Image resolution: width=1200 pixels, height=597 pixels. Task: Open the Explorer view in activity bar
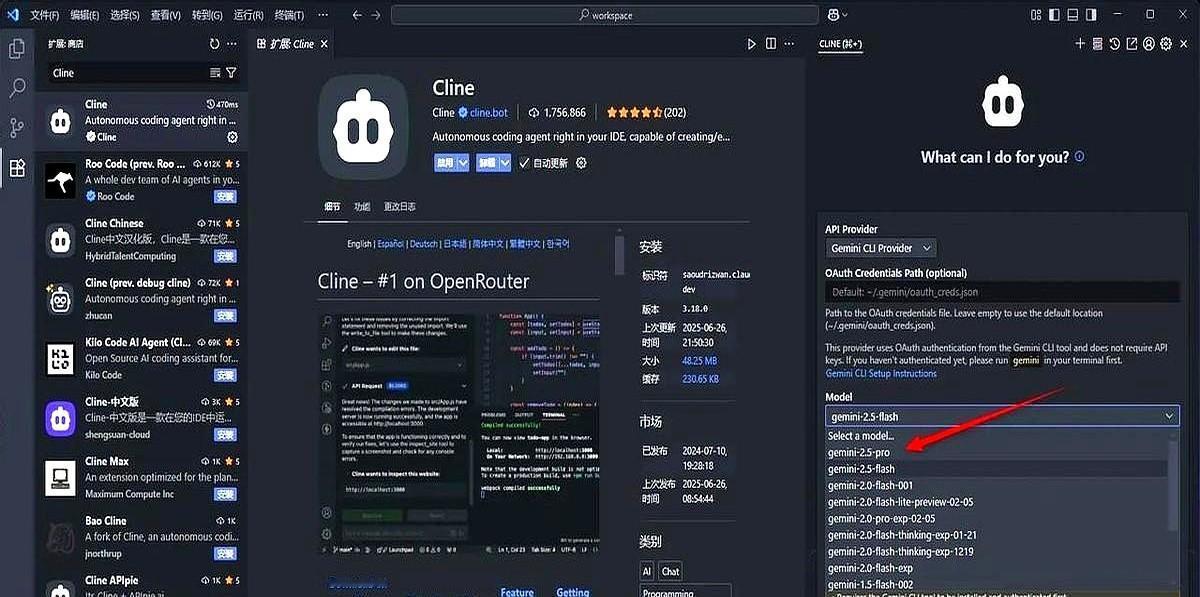(x=17, y=49)
